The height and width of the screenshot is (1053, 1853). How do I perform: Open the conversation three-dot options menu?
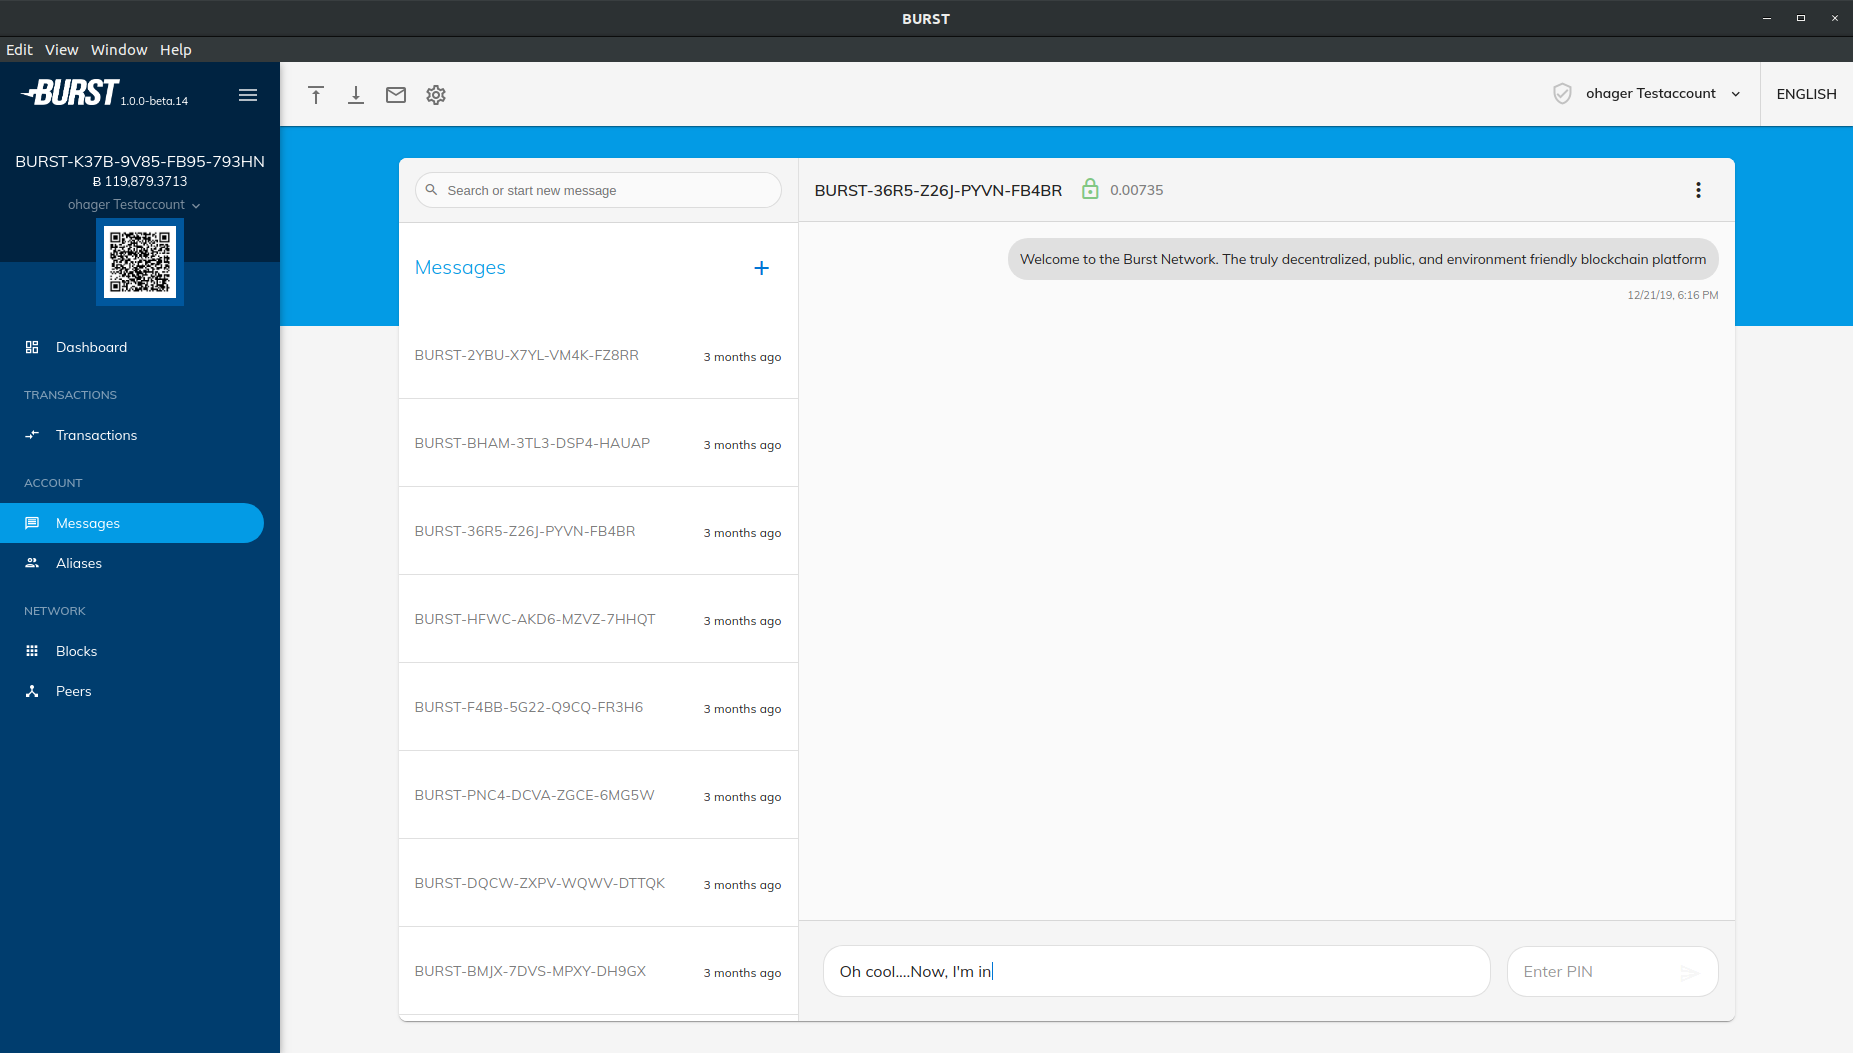point(1698,190)
